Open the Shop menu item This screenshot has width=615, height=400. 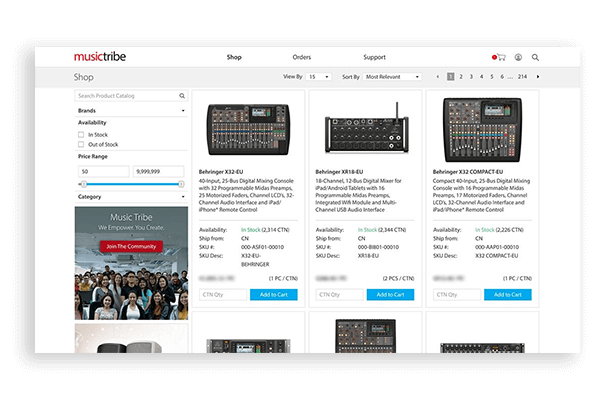(x=234, y=57)
